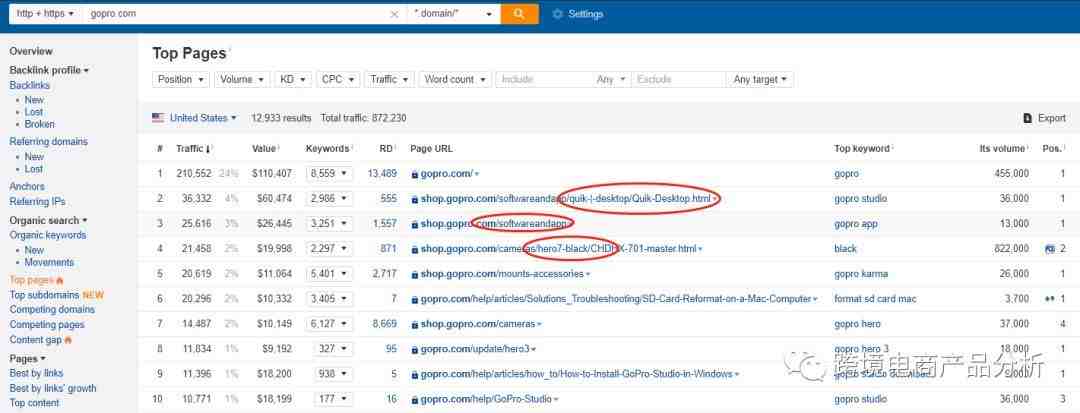Sort table by the Value column
This screenshot has height=413, width=1080.
tap(265, 148)
